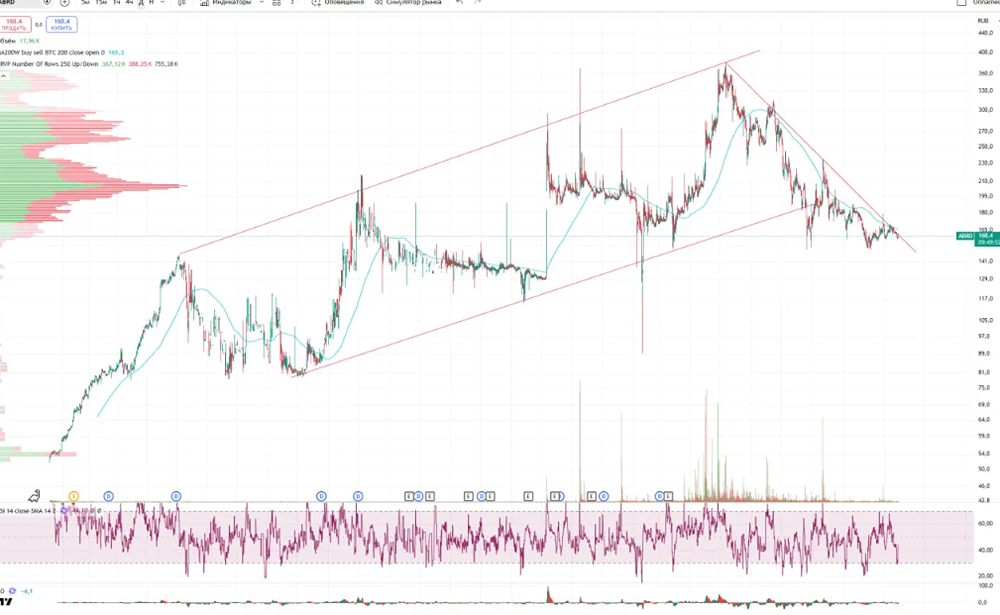Select the daily Д timeframe
The height and width of the screenshot is (615, 1000).
(x=141, y=3)
